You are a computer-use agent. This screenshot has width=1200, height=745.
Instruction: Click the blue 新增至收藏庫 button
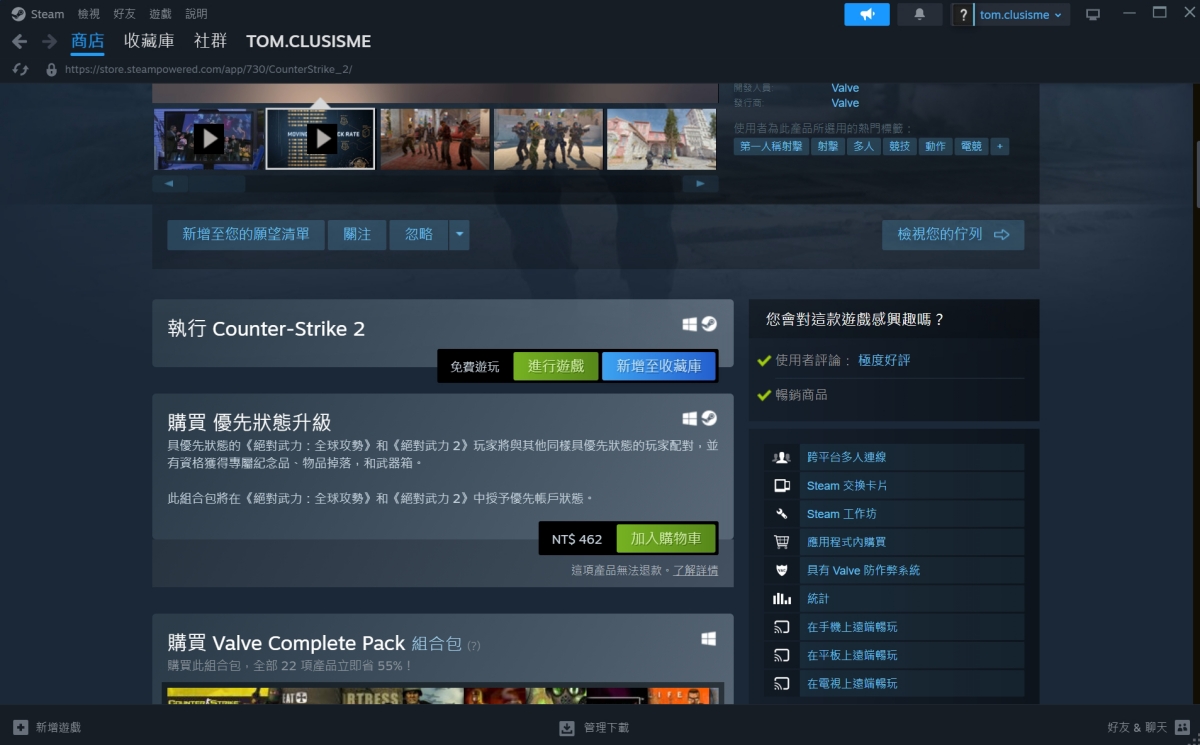(x=659, y=366)
